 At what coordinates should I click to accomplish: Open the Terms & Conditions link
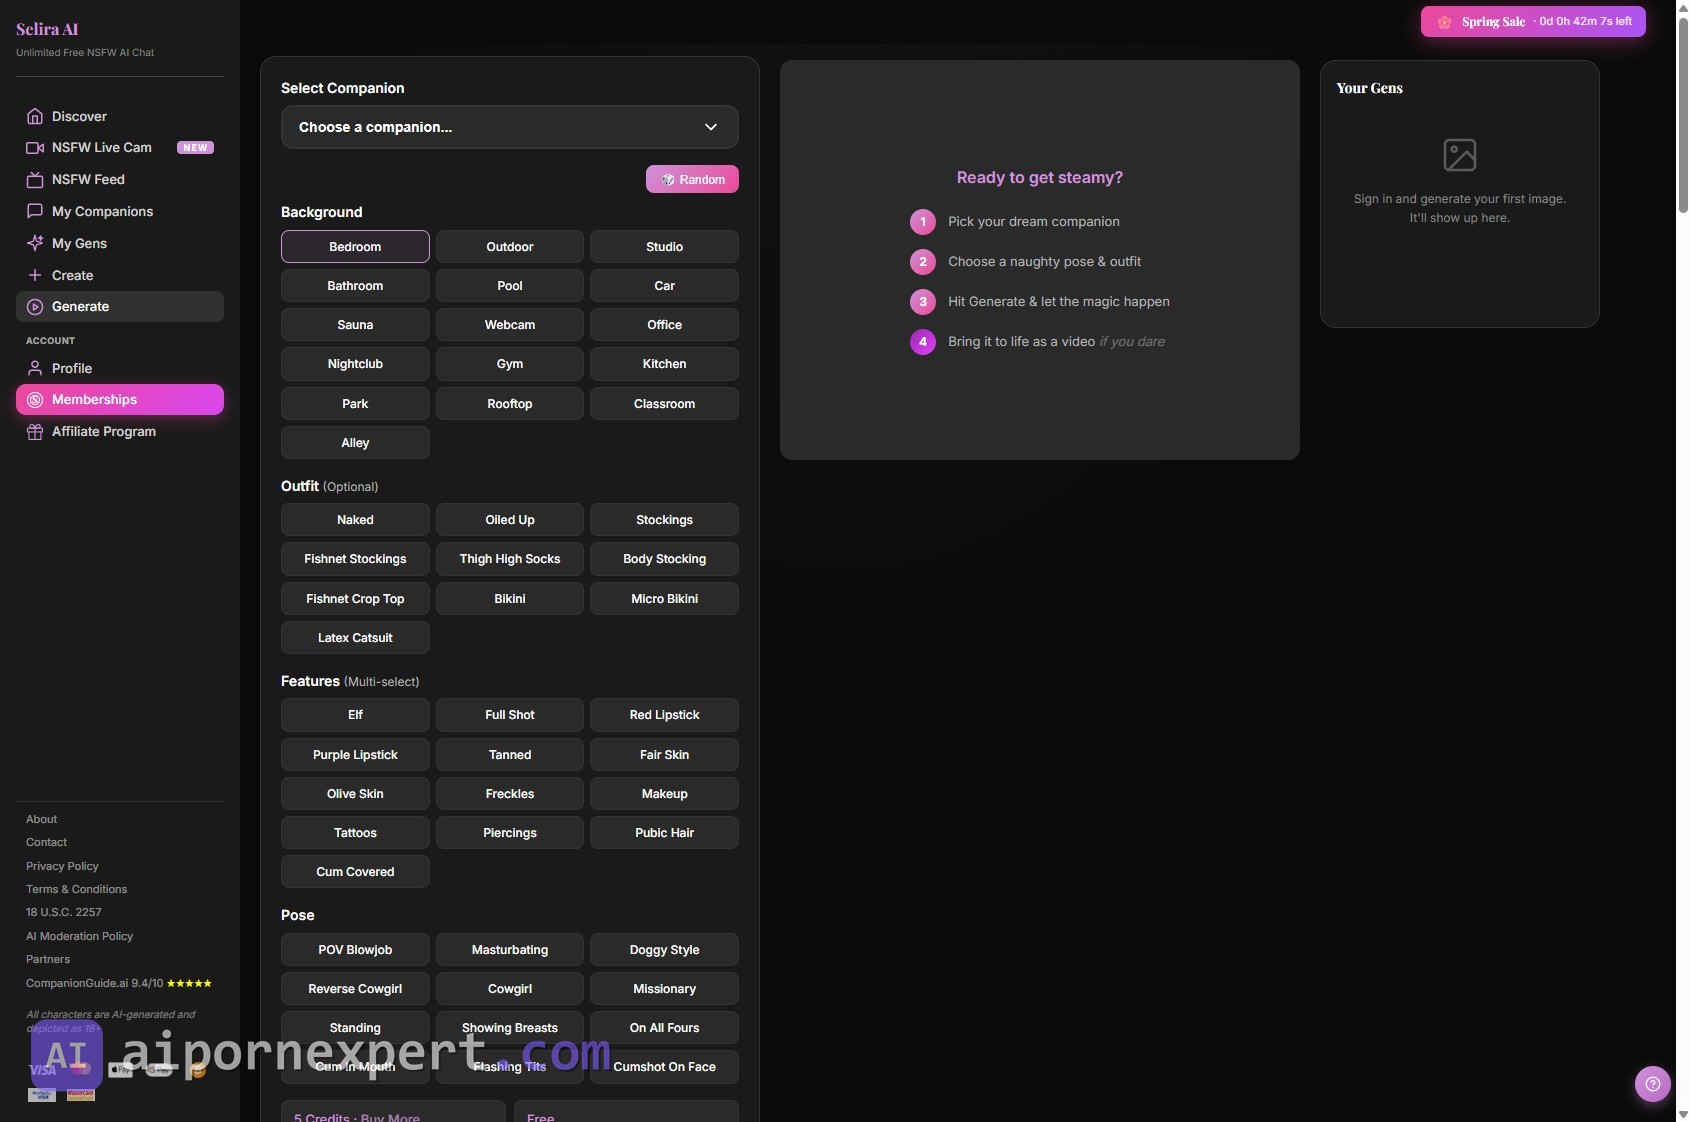(77, 889)
